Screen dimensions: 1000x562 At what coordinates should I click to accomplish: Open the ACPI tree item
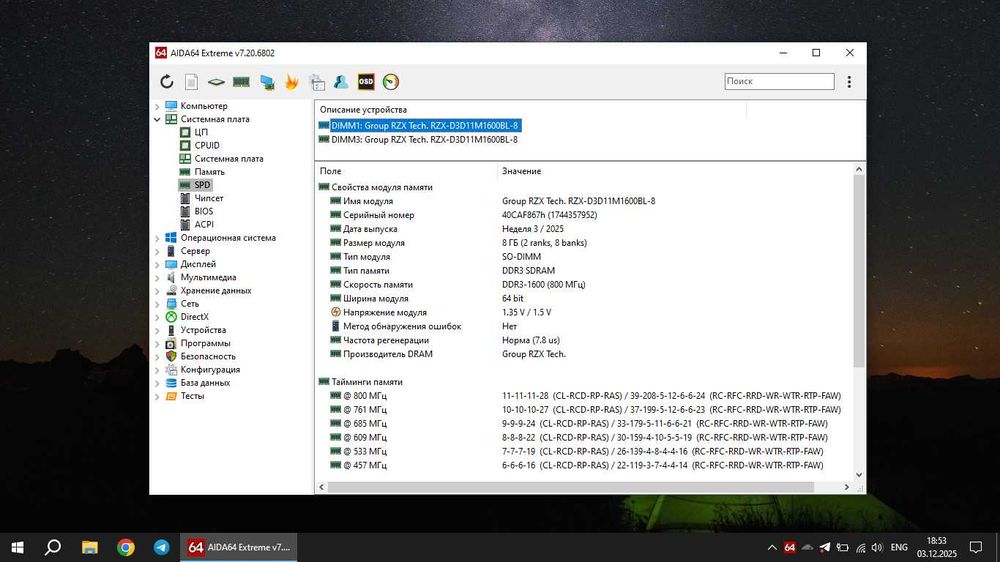203,225
